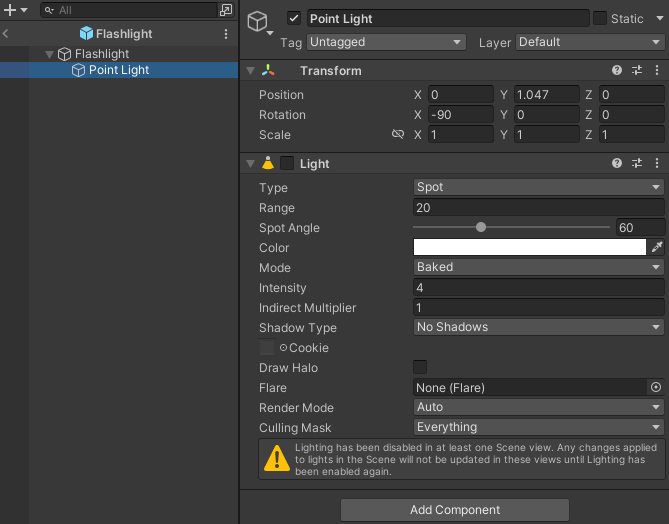Click the plus icon to create object

coord(9,10)
